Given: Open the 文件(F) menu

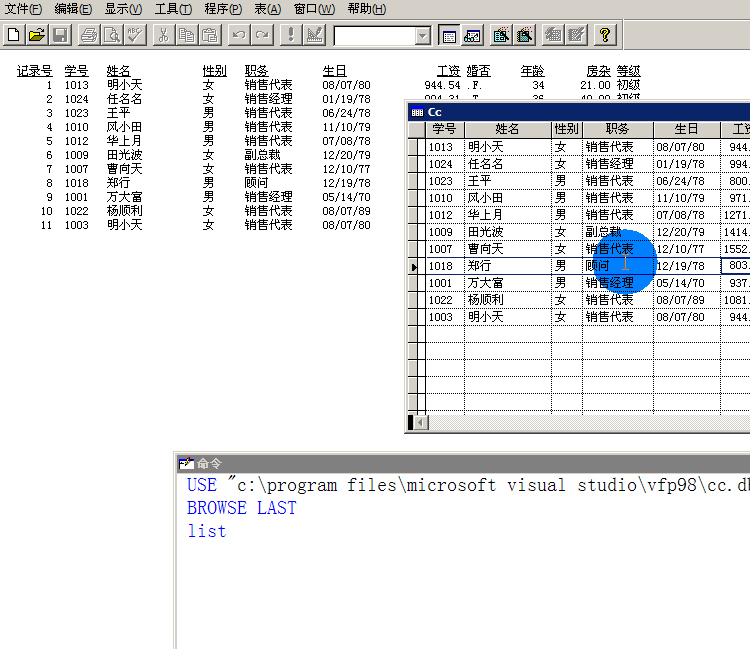Looking at the screenshot, I should click(x=23, y=9).
